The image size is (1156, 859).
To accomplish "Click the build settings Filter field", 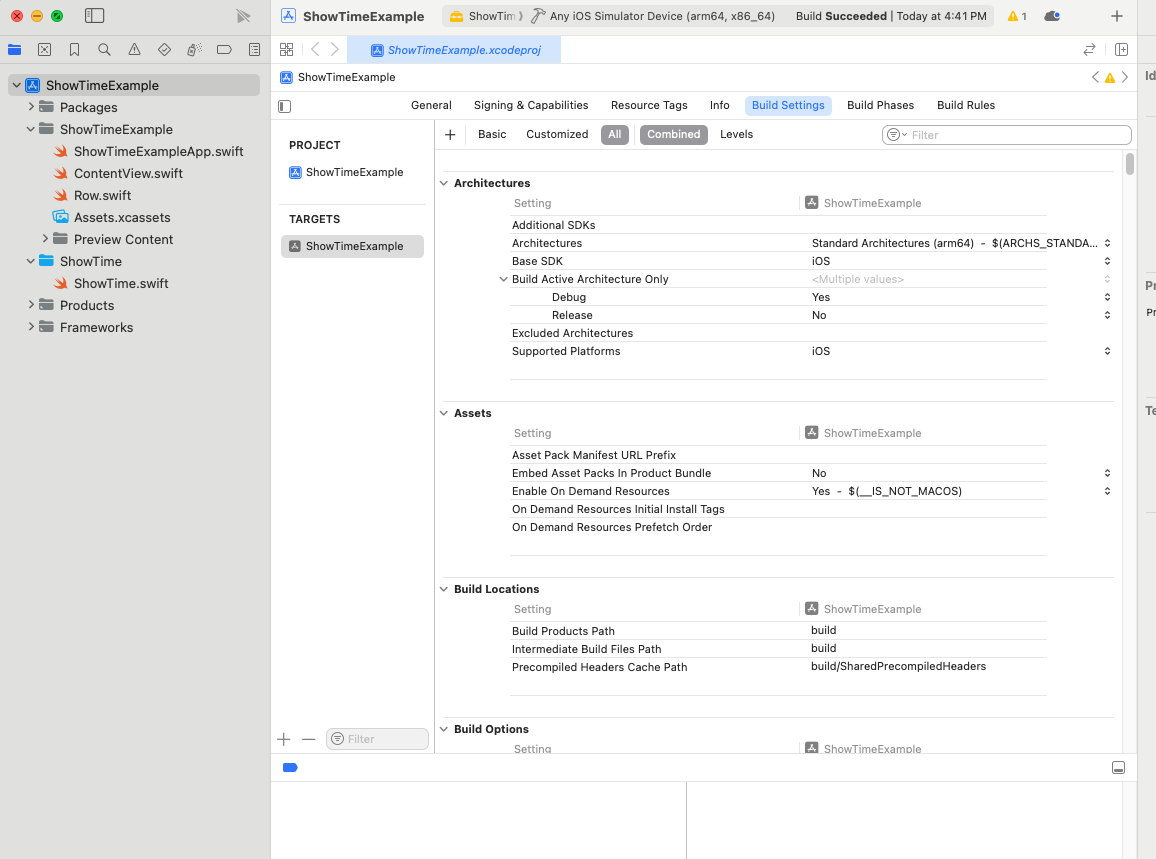I will point(1006,135).
